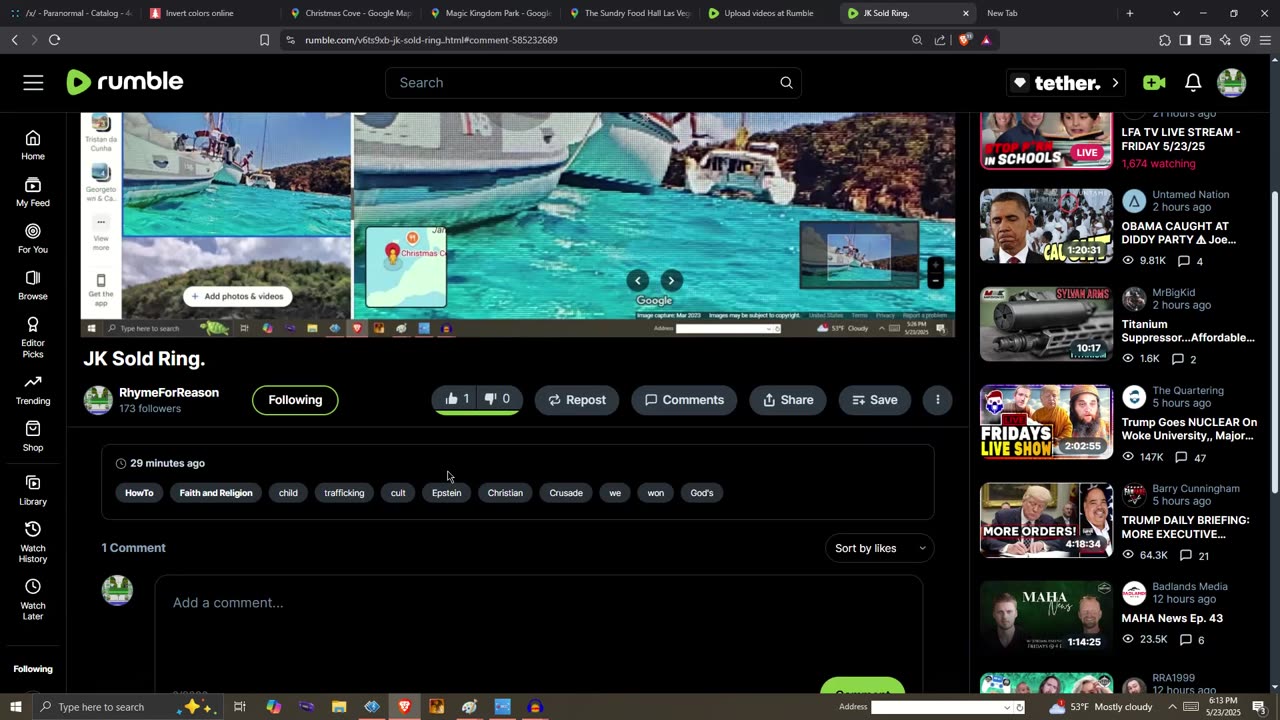Click the Epstein tag link

pyautogui.click(x=446, y=493)
